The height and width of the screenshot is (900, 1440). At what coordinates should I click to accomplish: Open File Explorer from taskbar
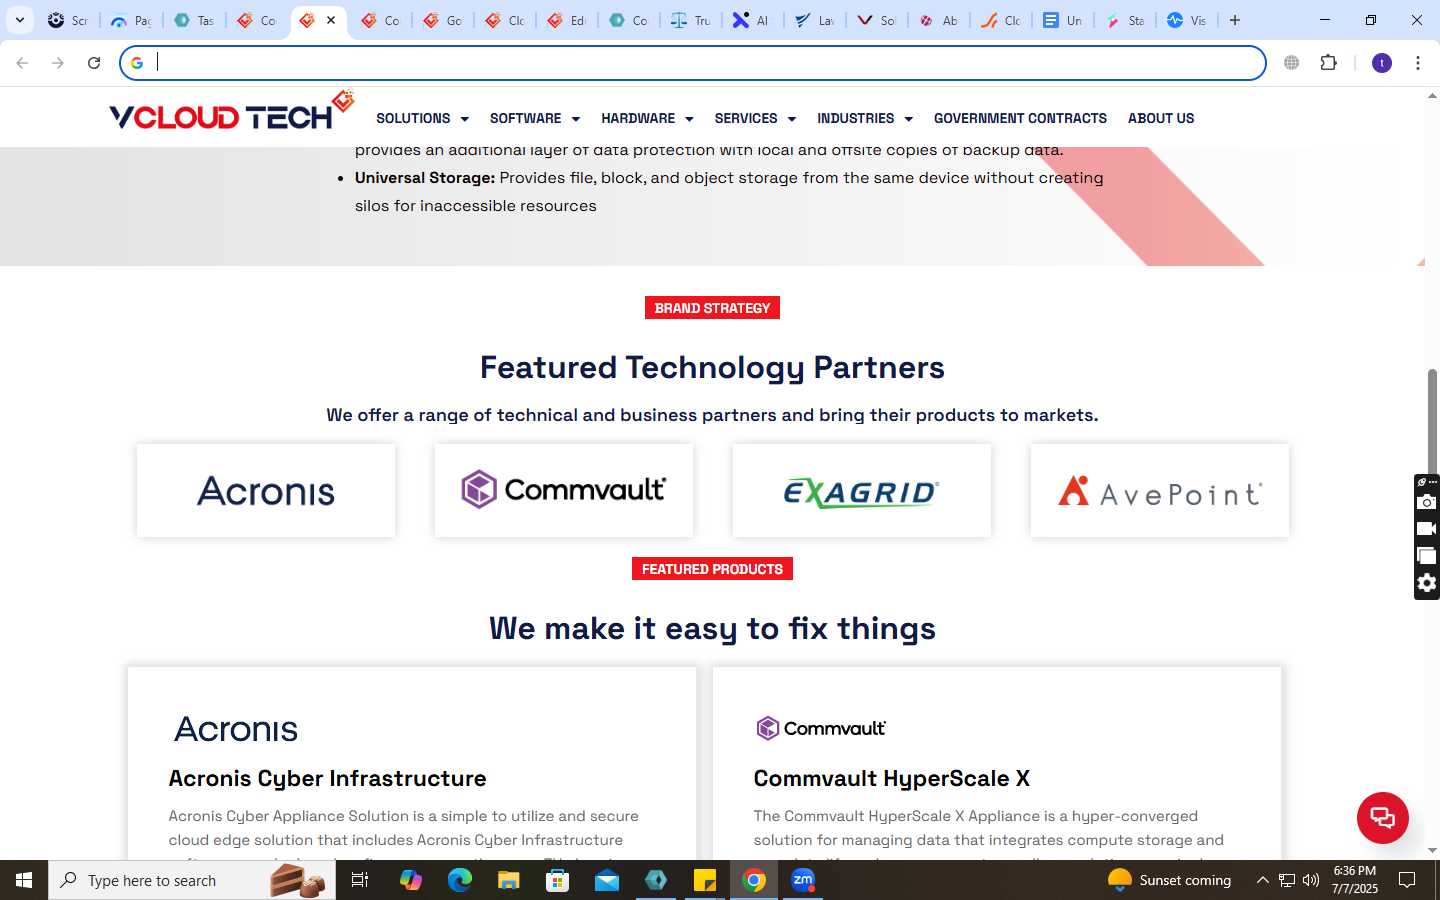pyautogui.click(x=509, y=880)
